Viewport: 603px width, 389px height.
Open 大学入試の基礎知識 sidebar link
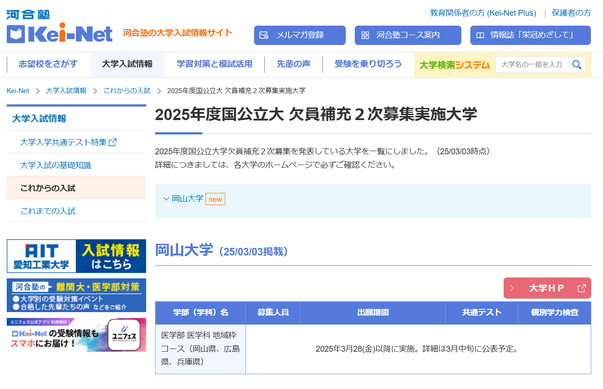tap(56, 165)
